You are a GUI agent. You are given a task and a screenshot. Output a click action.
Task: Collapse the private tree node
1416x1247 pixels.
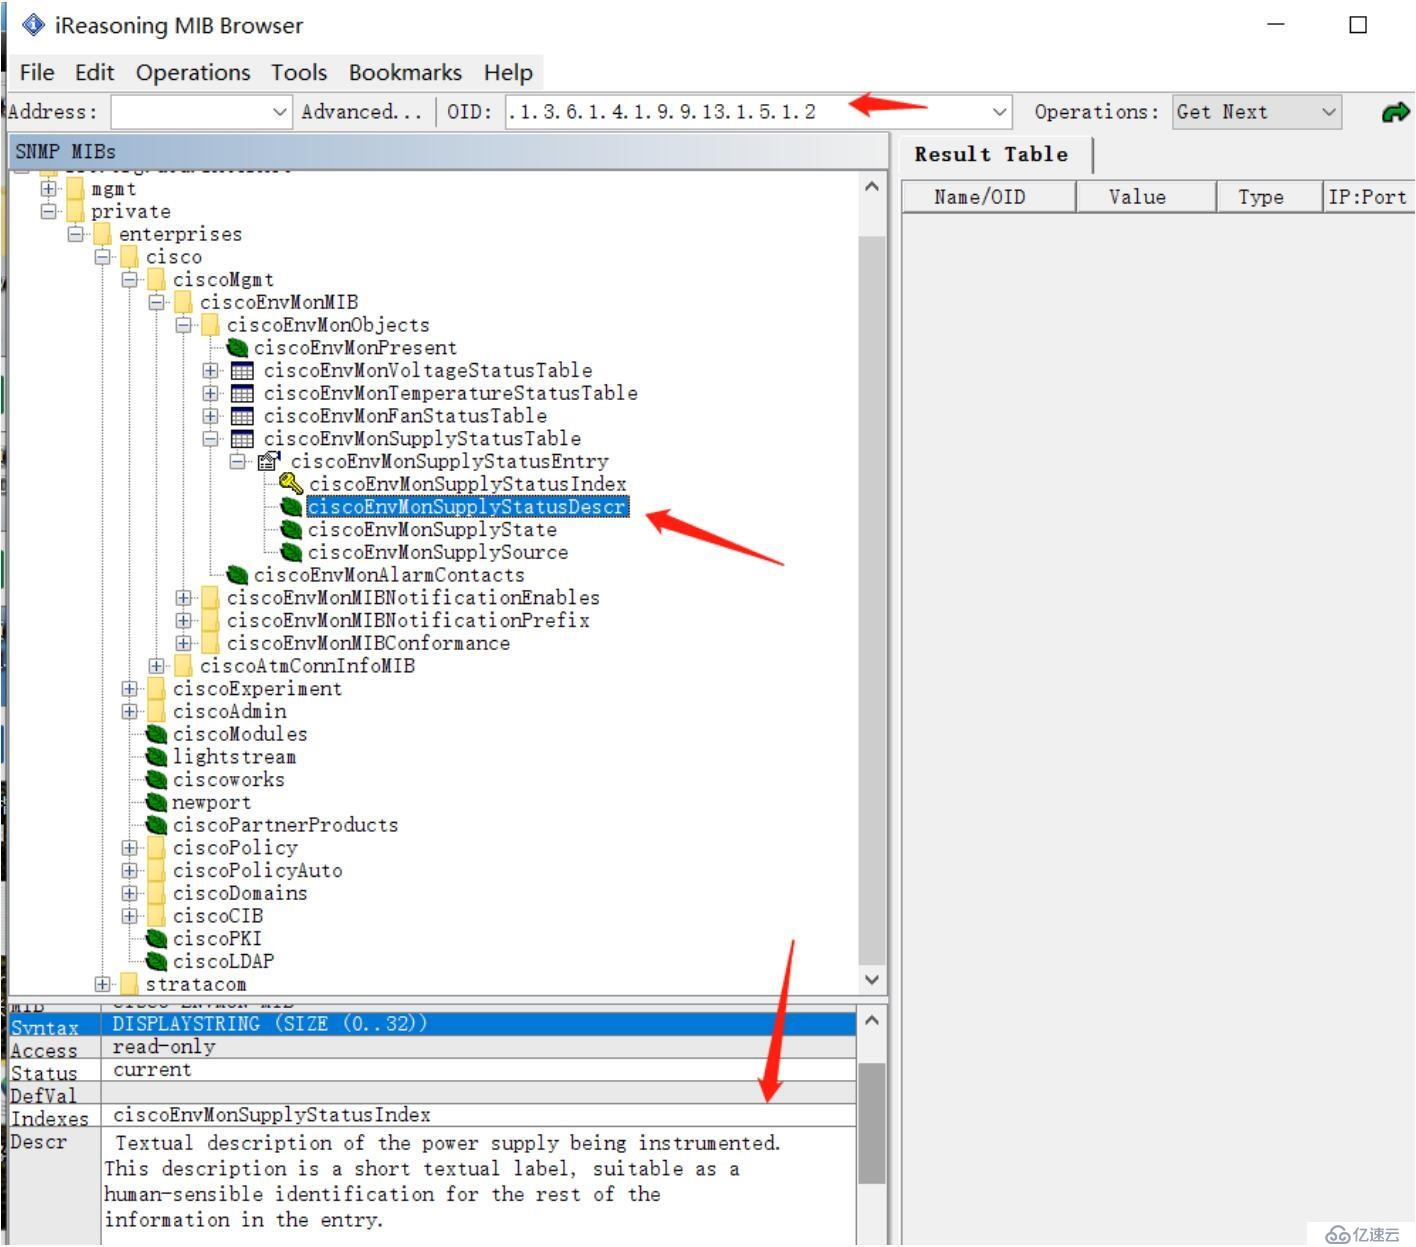point(48,211)
